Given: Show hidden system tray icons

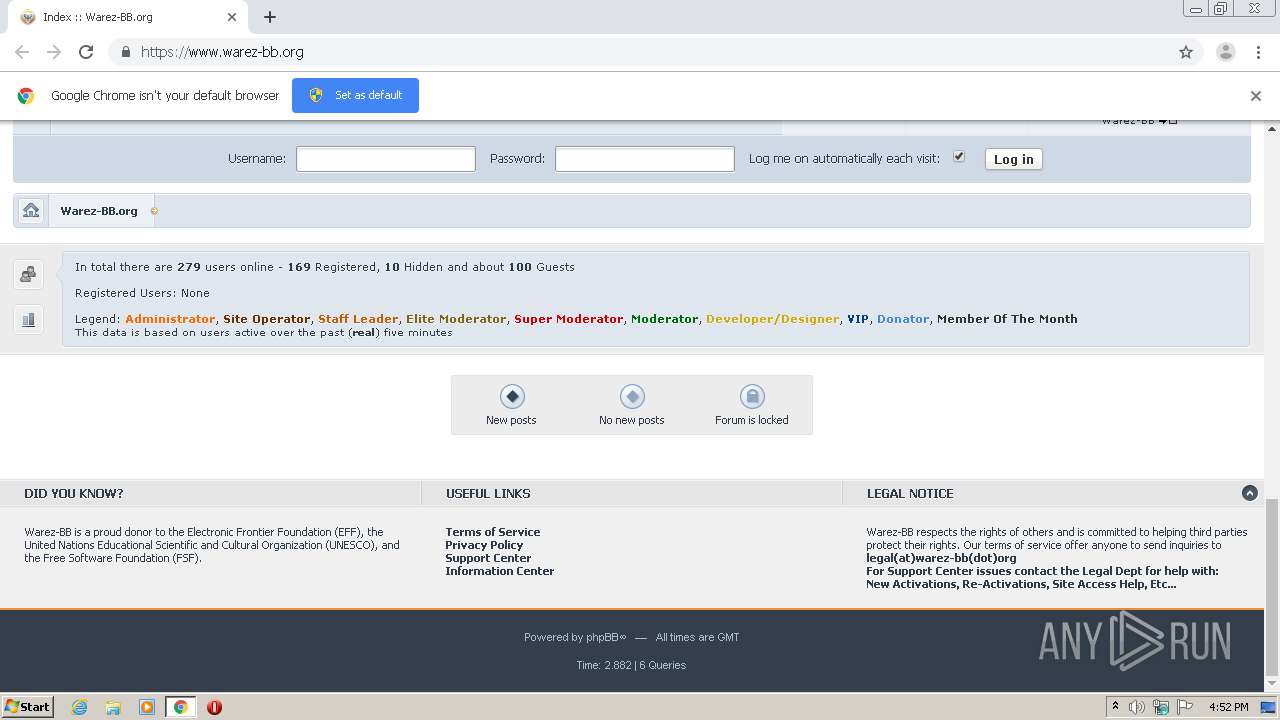Looking at the screenshot, I should pos(1115,707).
